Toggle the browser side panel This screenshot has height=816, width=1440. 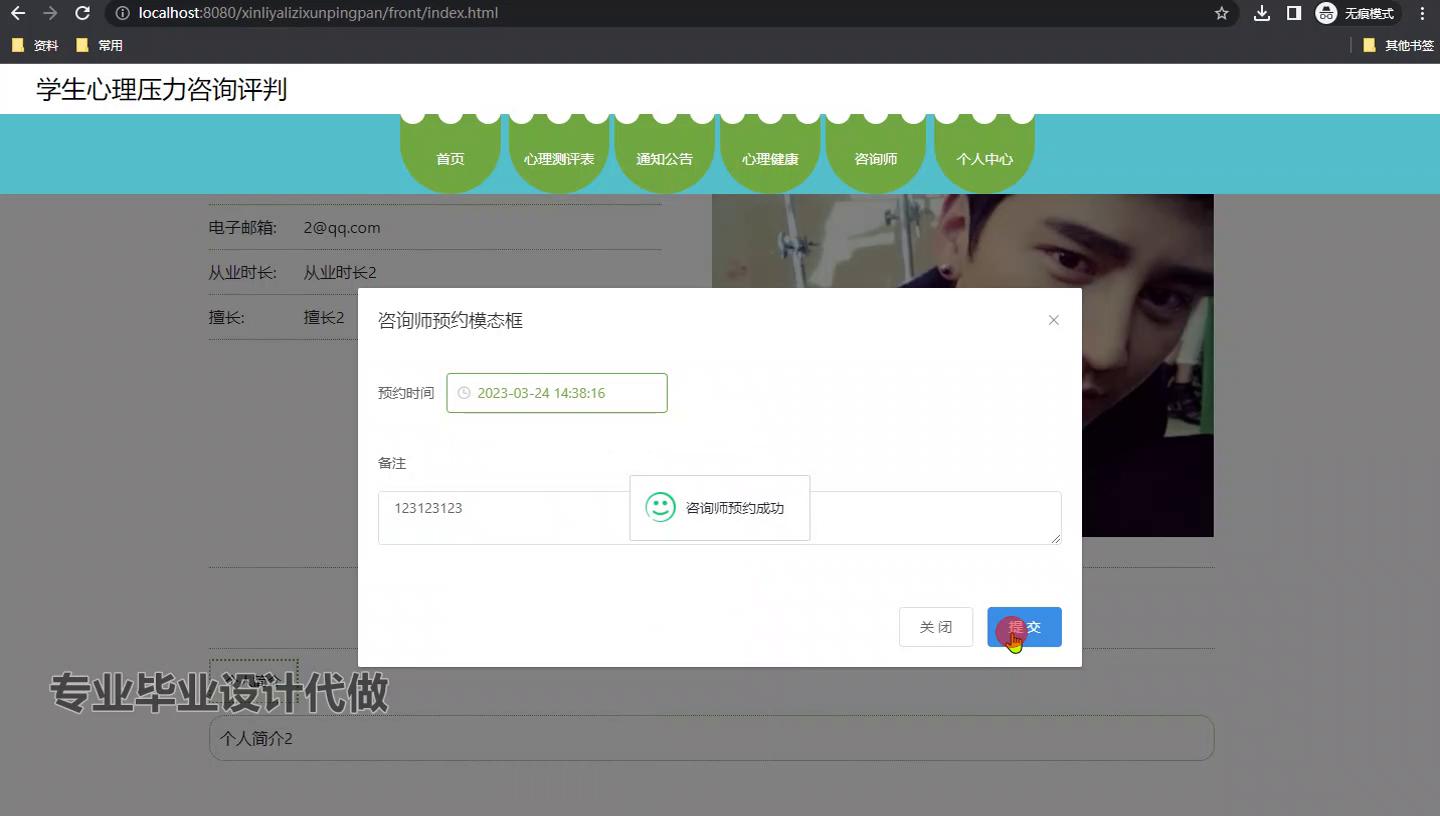(1293, 14)
